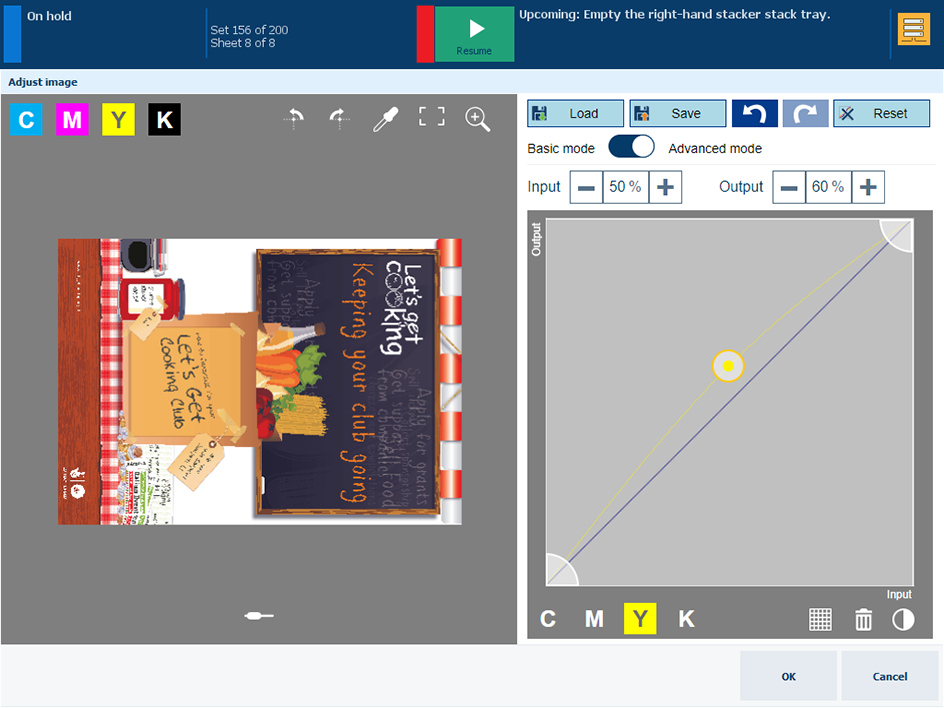Image resolution: width=944 pixels, height=708 pixels.
Task: Rotate image clockwise
Action: coord(339,119)
